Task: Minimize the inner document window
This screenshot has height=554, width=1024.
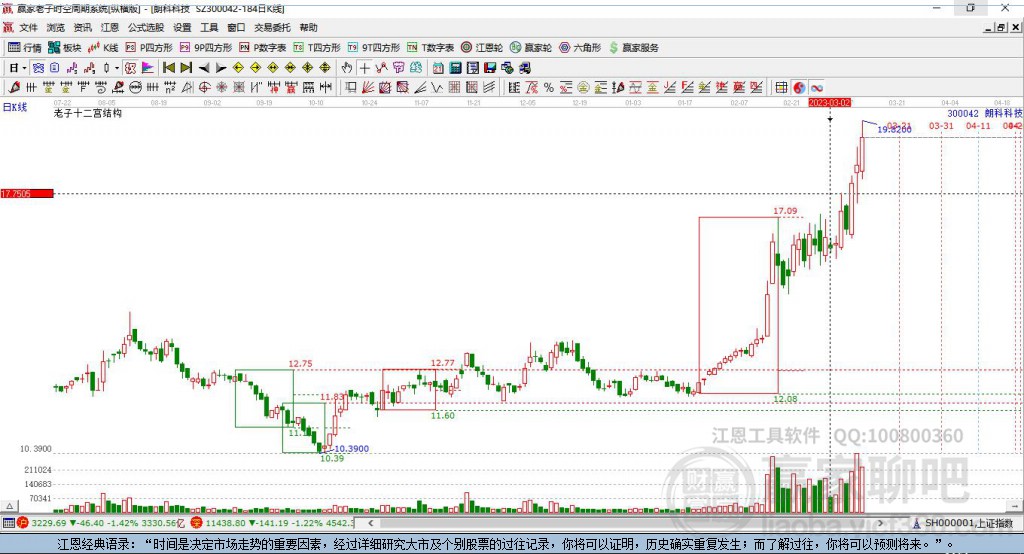Action: click(x=989, y=27)
